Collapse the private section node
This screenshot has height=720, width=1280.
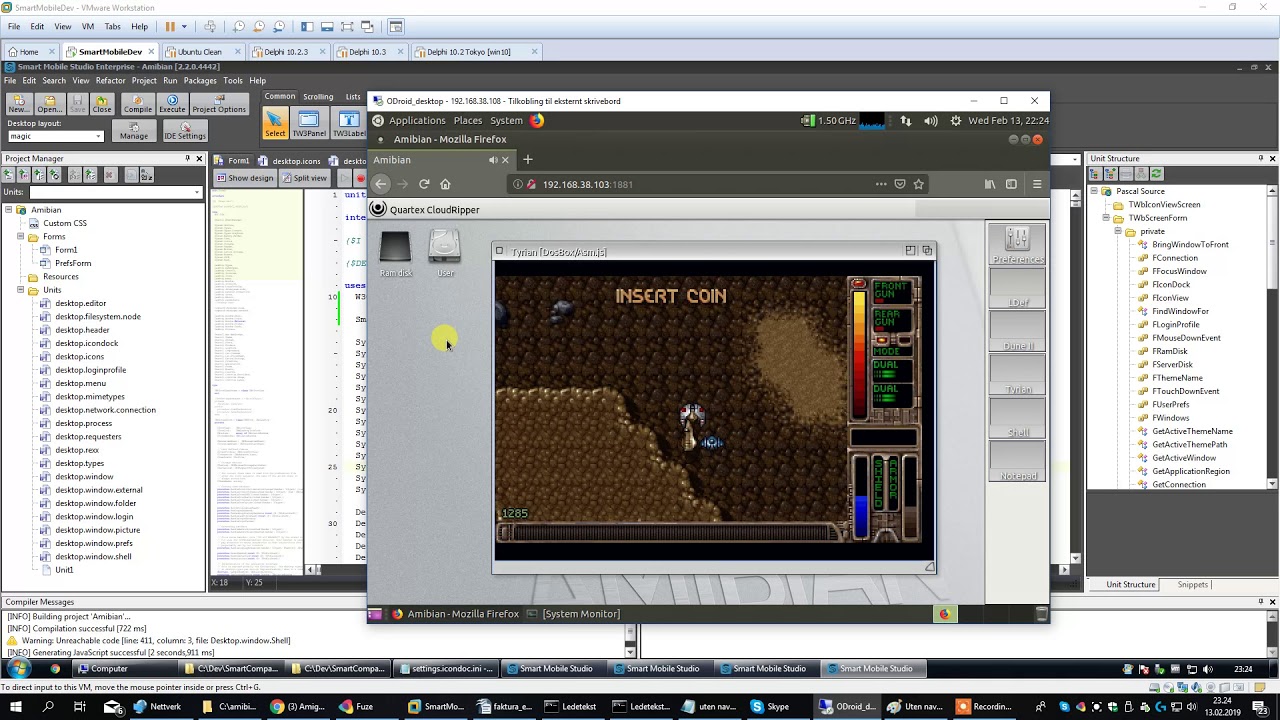pyautogui.click(x=1118, y=231)
